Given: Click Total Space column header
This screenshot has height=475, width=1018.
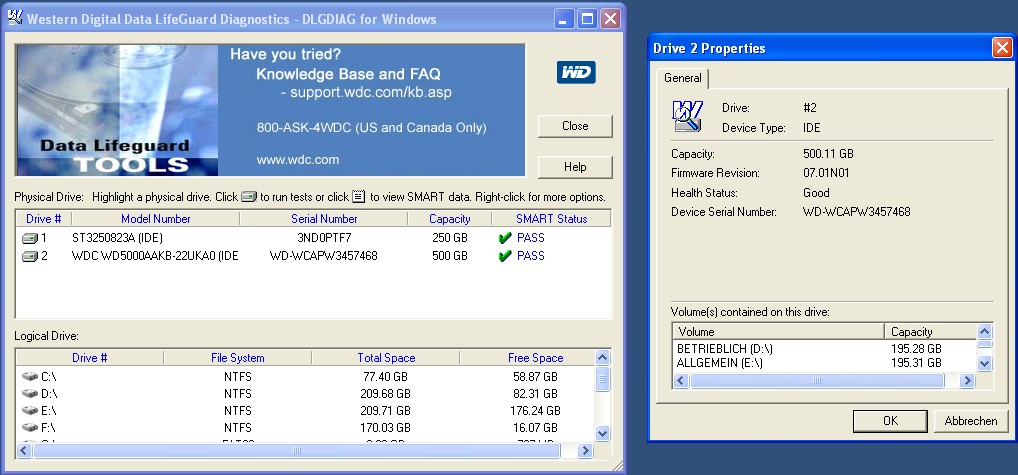Looking at the screenshot, I should pos(386,358).
